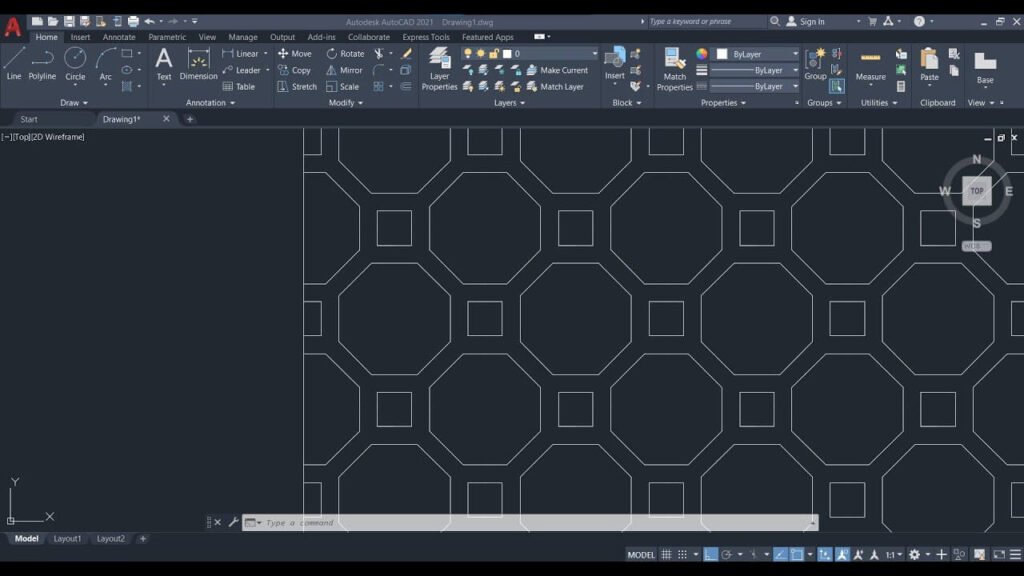Screen dimensions: 1024x576
Task: Toggle polar tracking in status bar
Action: (x=726, y=554)
